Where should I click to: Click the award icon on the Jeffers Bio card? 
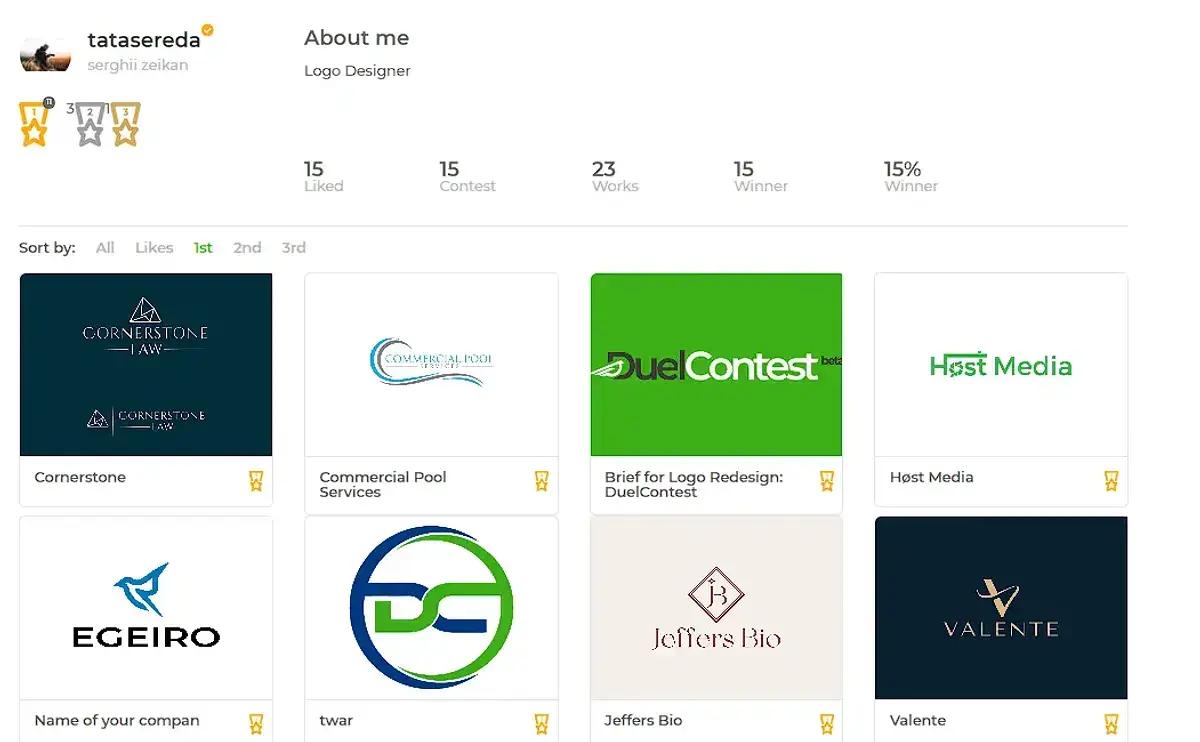click(x=826, y=723)
